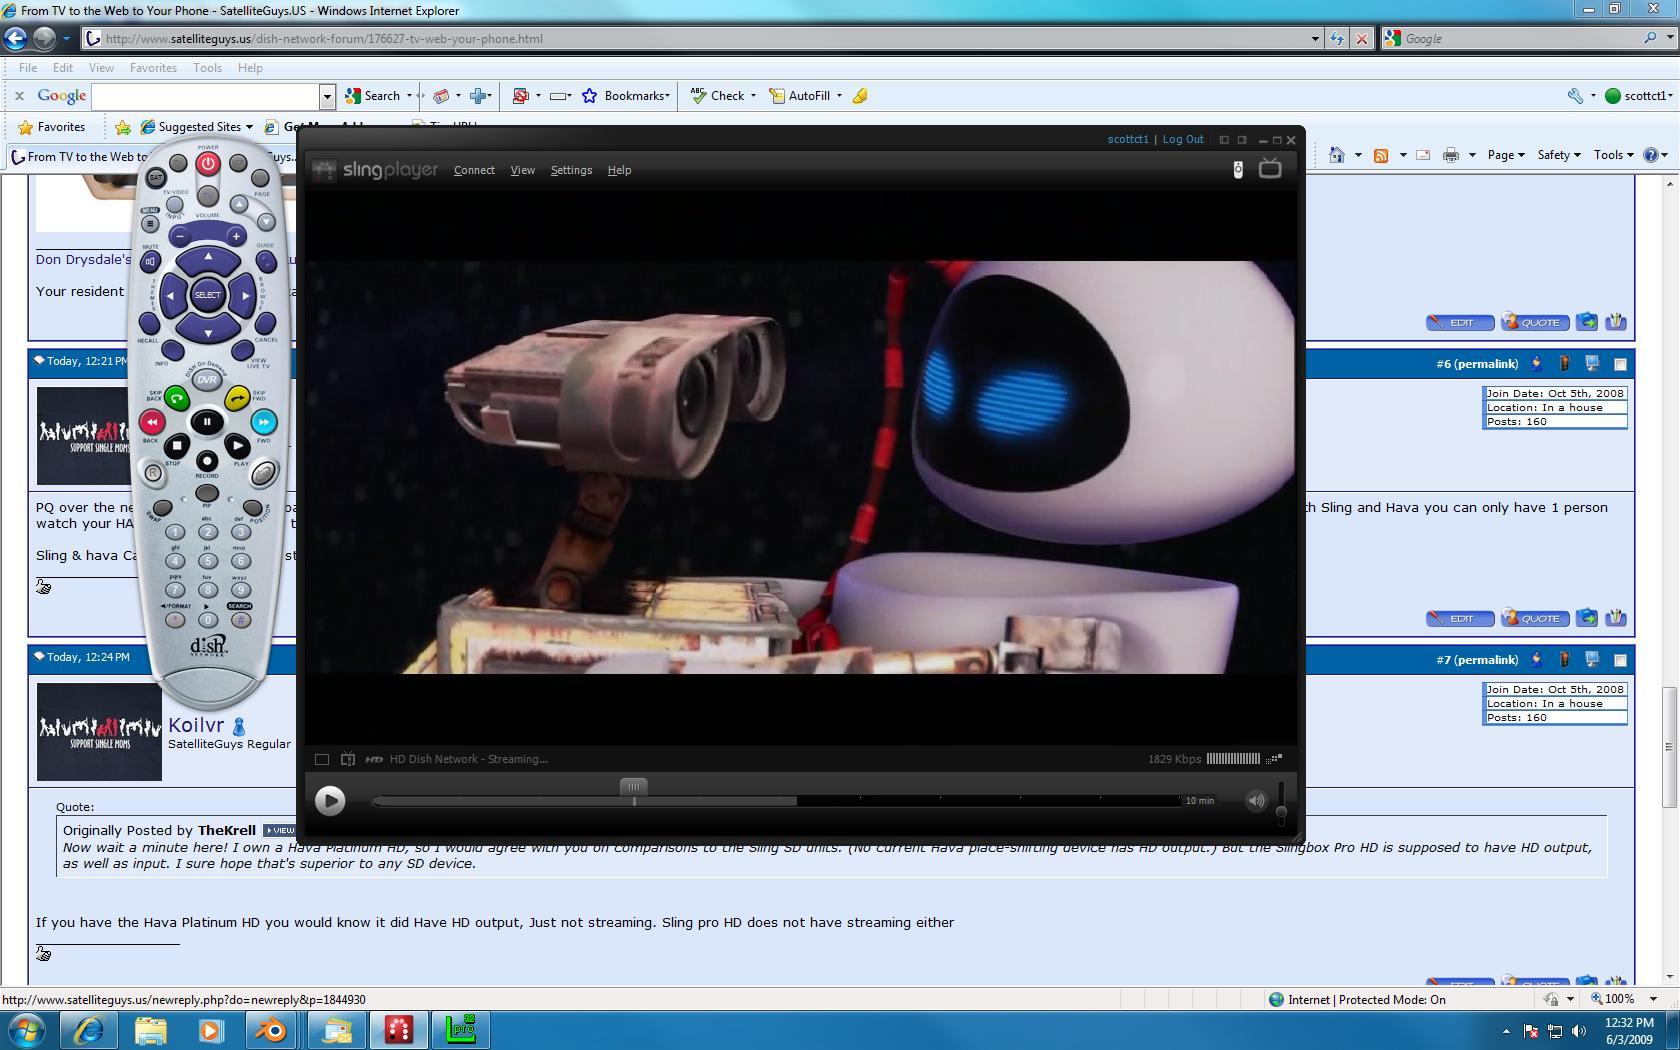The width and height of the screenshot is (1680, 1050).
Task: Open the IE File menu
Action: [x=28, y=68]
